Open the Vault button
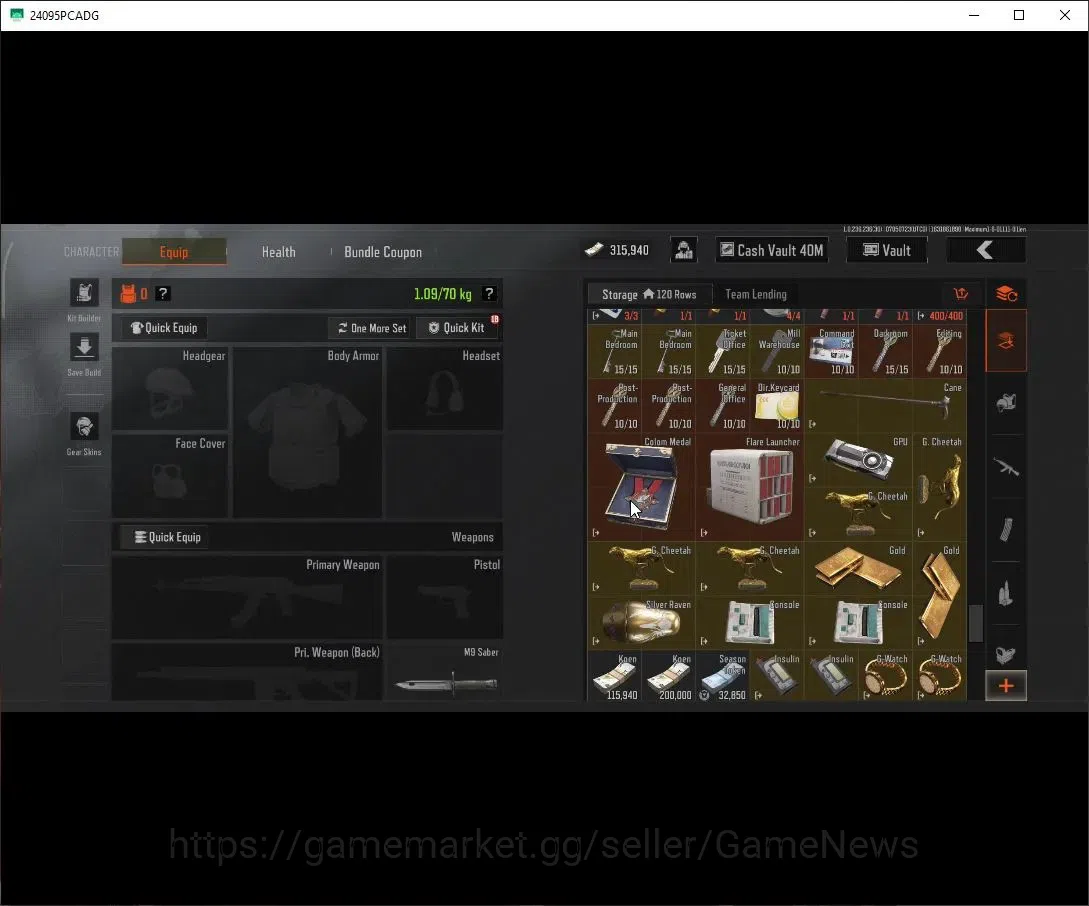 (887, 250)
